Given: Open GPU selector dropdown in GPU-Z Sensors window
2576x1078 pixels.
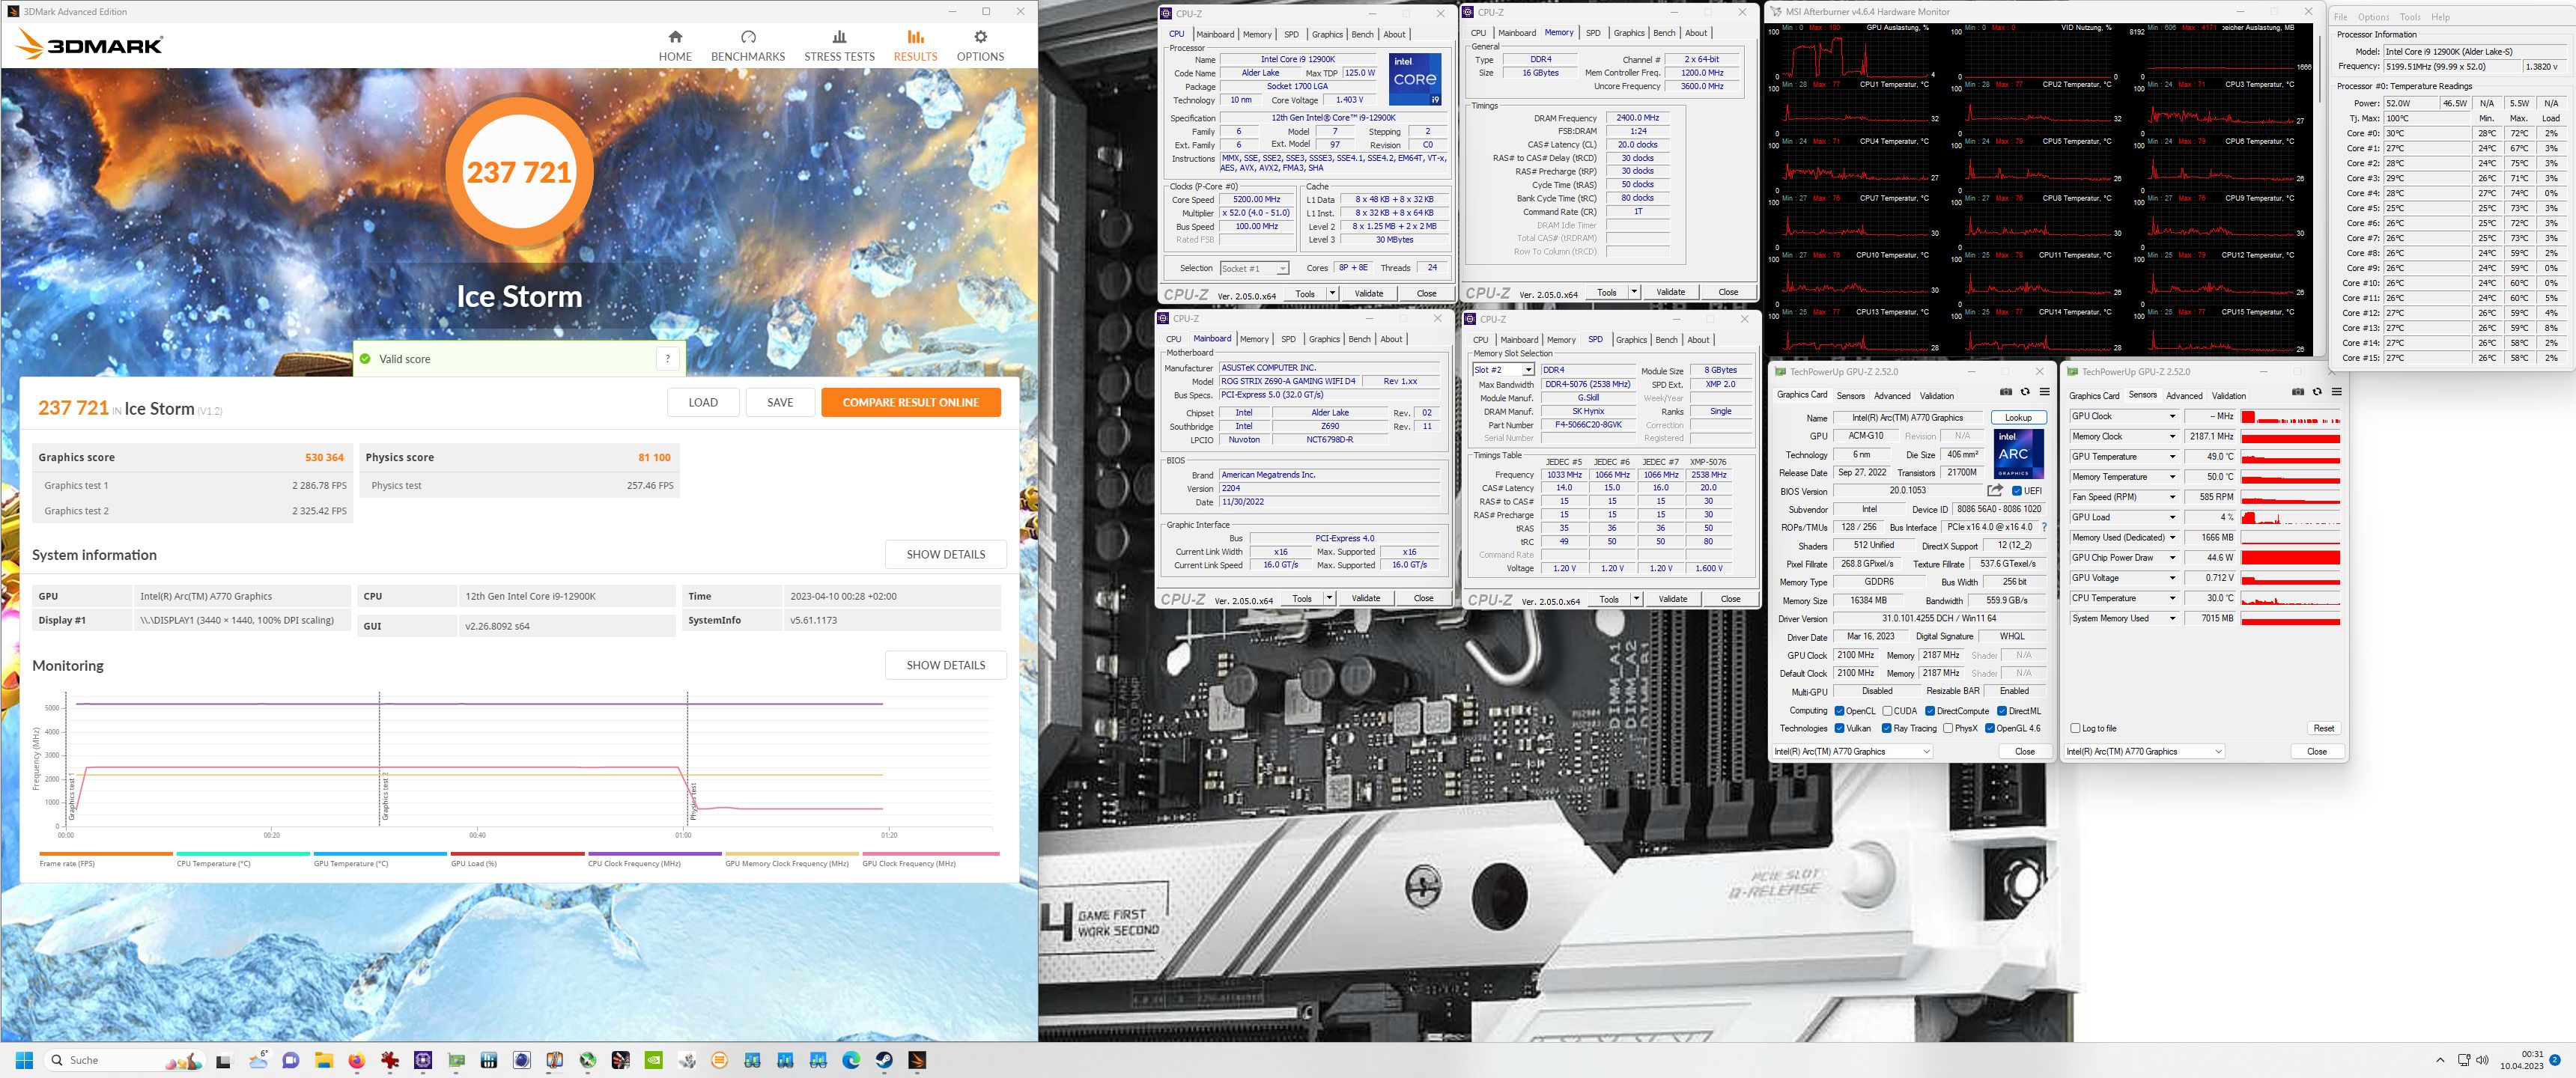Looking at the screenshot, I should tap(2145, 751).
